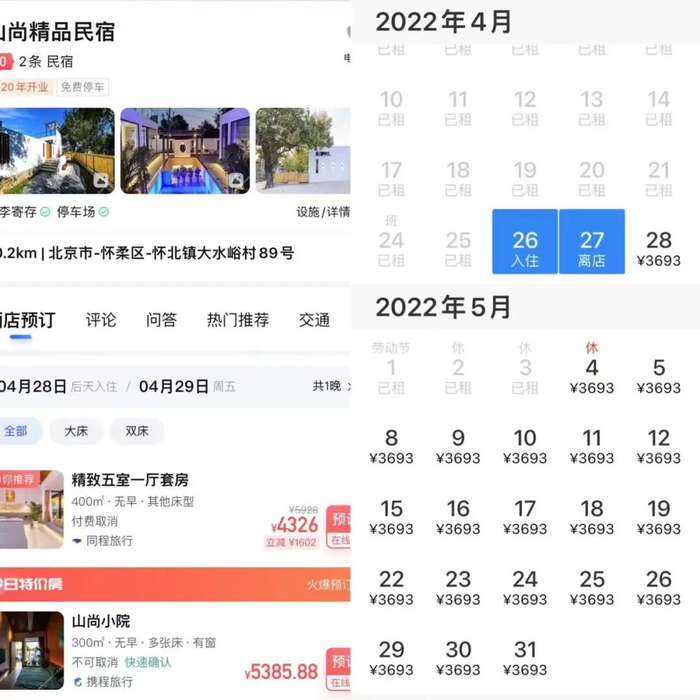Book the ¥4326 suite room
Viewport: 700px width, 700px height.
pos(339,527)
